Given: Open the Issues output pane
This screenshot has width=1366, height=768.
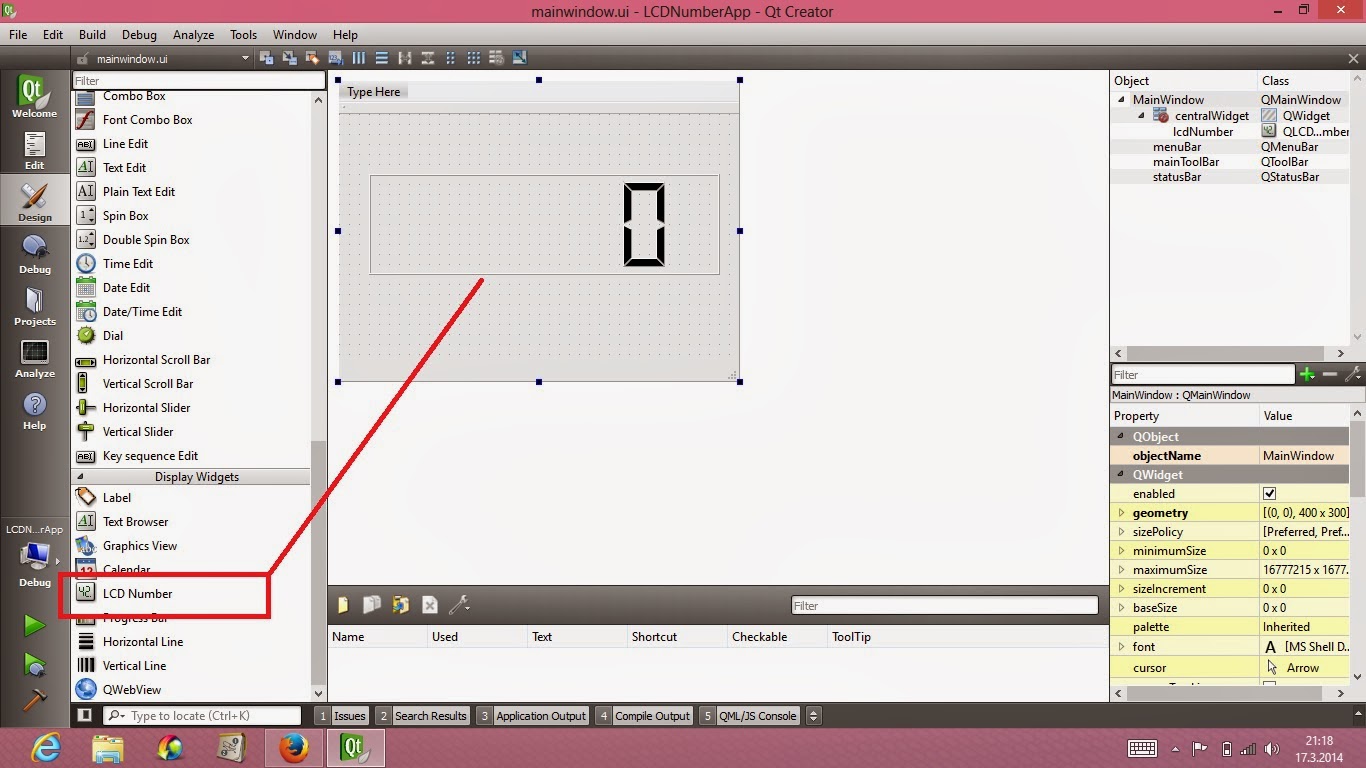Looking at the screenshot, I should (342, 715).
